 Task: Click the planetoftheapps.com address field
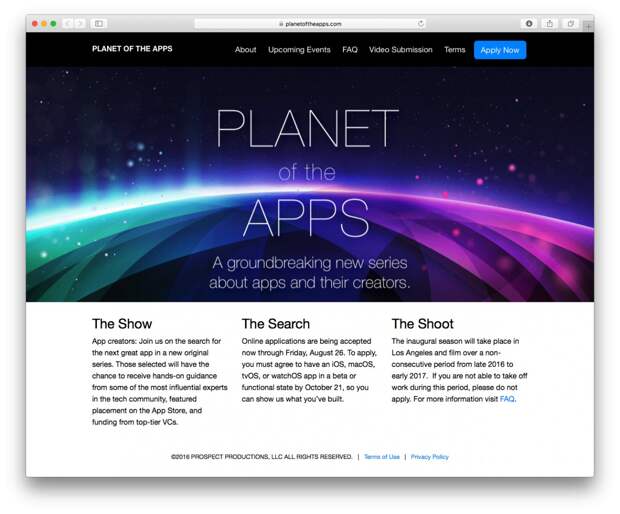pos(311,24)
